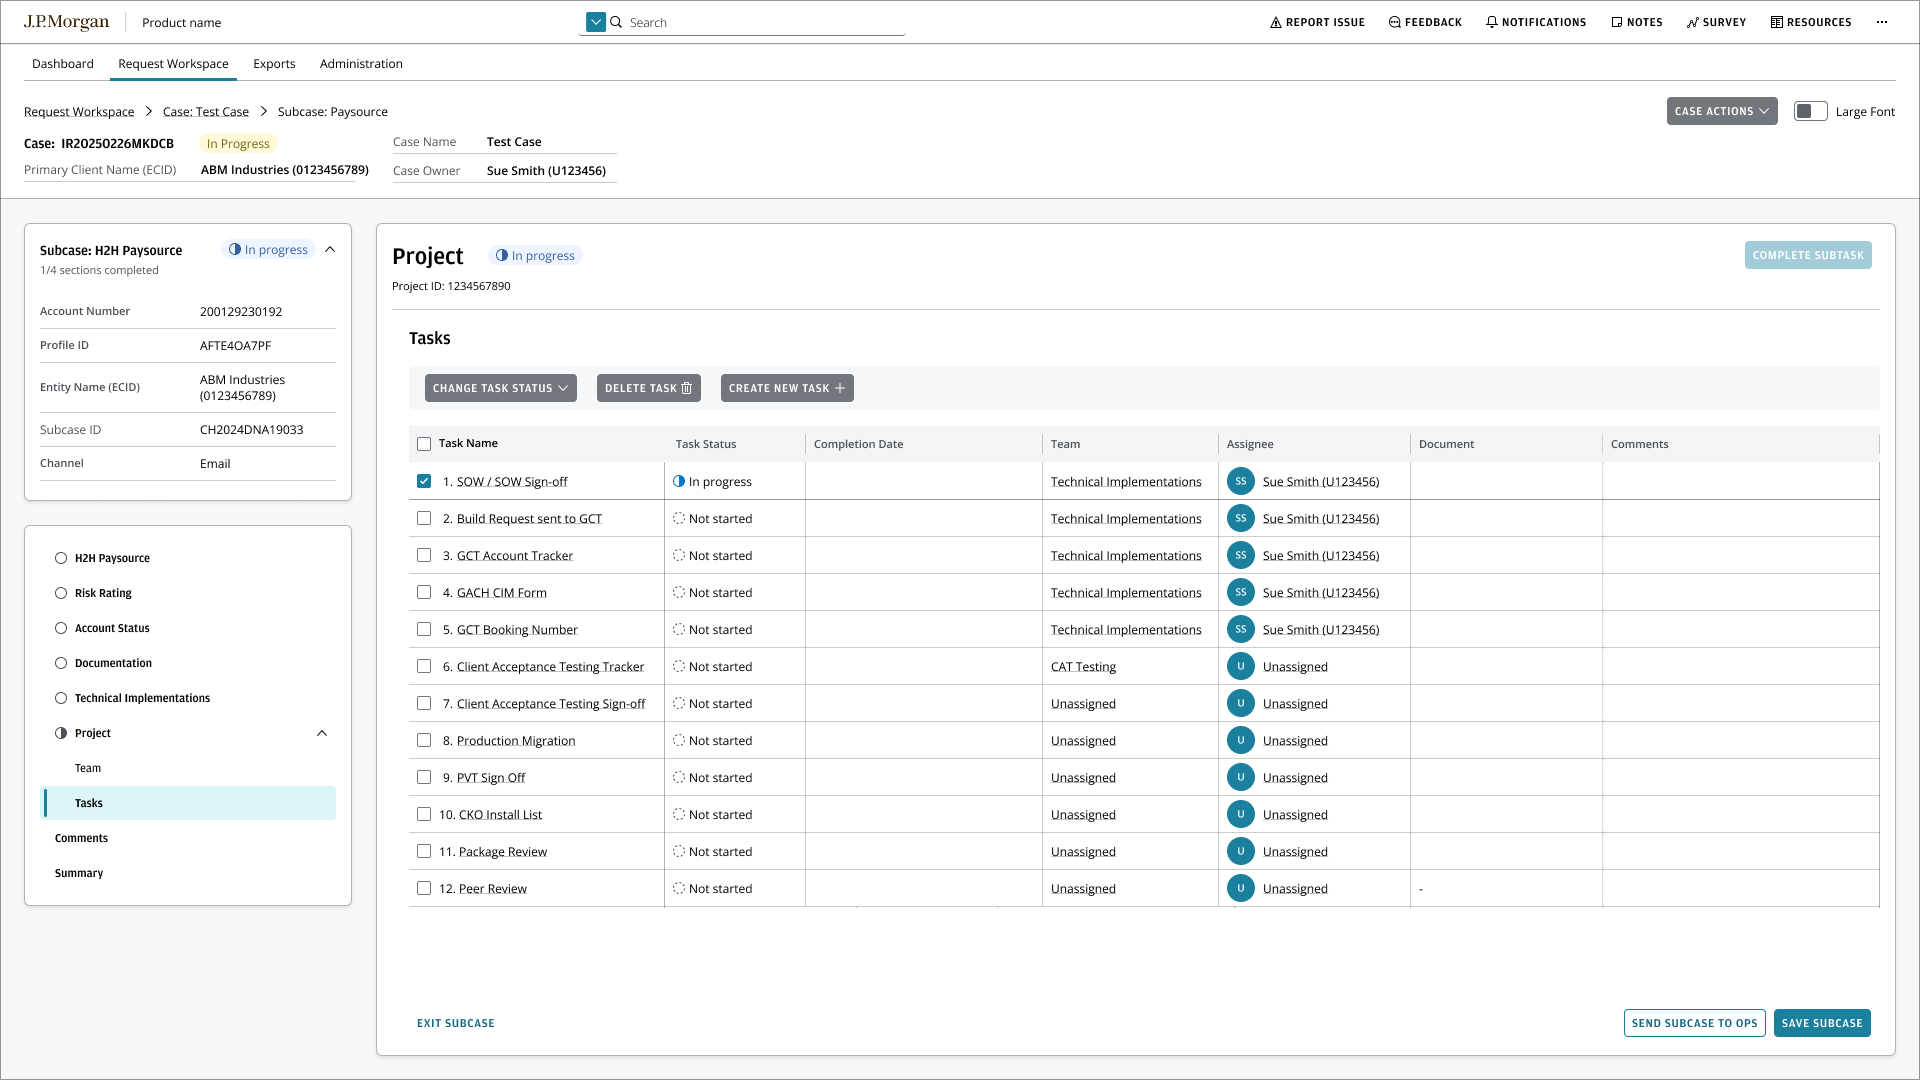Screen dimensions: 1920x1080
Task: Click the Delete Task trash button
Action: point(648,388)
